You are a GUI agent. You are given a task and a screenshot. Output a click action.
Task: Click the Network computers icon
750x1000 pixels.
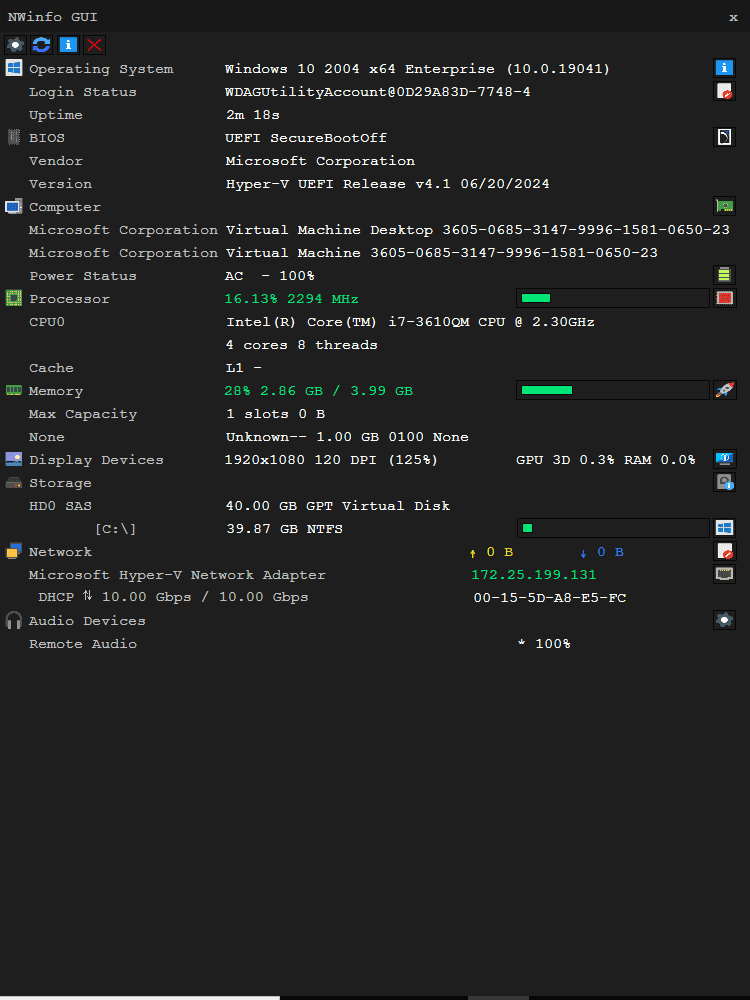[14, 551]
